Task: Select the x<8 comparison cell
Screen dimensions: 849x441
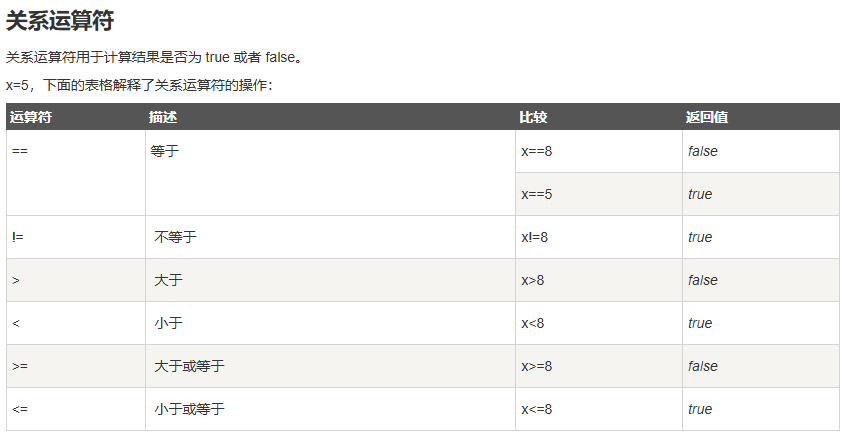Action: tap(533, 324)
